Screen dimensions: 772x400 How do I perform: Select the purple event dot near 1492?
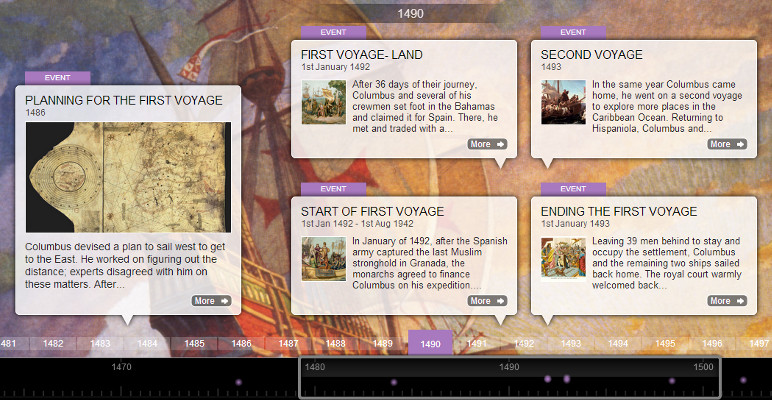547,379
